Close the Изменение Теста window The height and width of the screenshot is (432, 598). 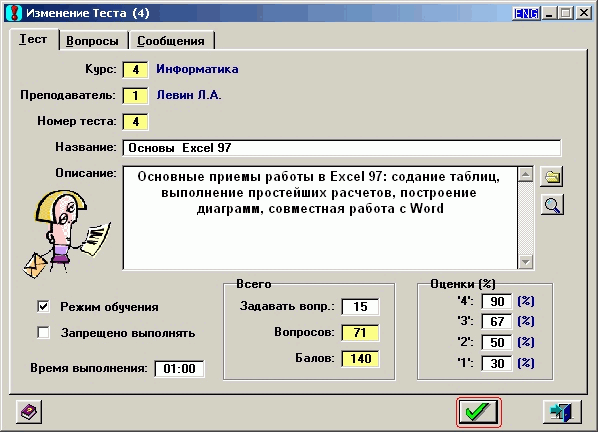[584, 13]
